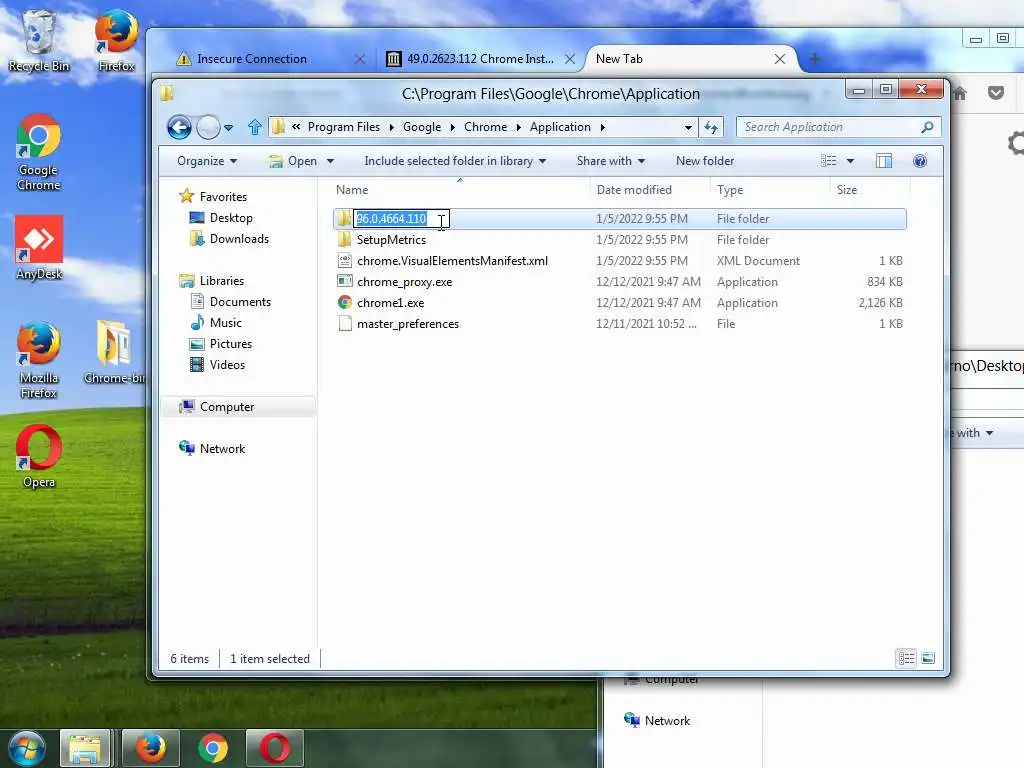Click Program Files in breadcrumb
Image resolution: width=1024 pixels, height=768 pixels.
[344, 127]
